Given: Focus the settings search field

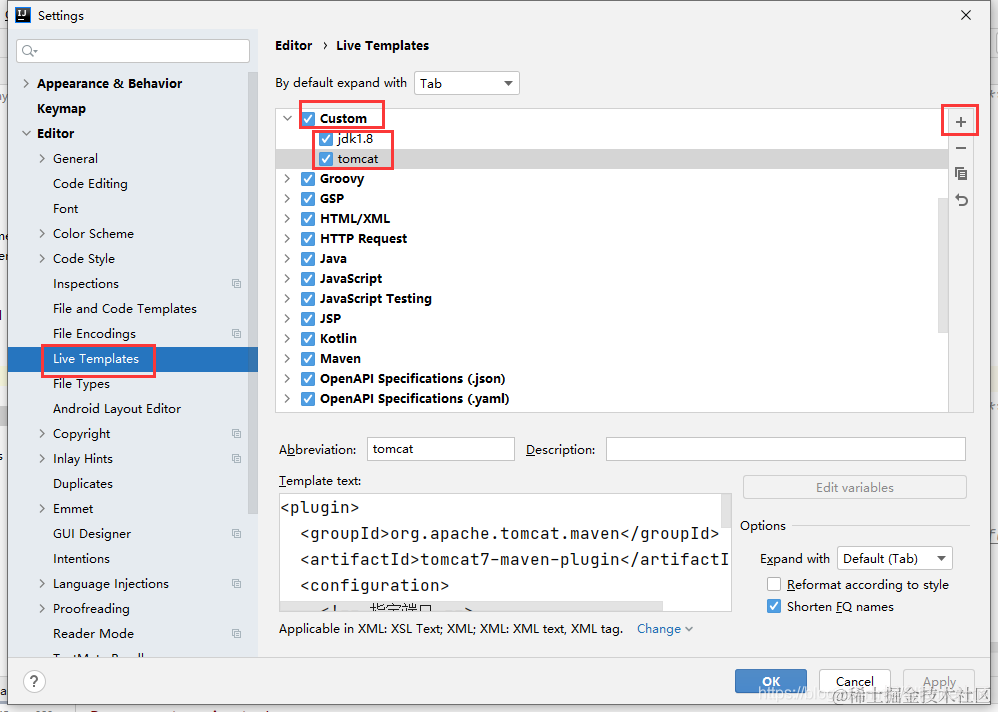Looking at the screenshot, I should (x=133, y=51).
